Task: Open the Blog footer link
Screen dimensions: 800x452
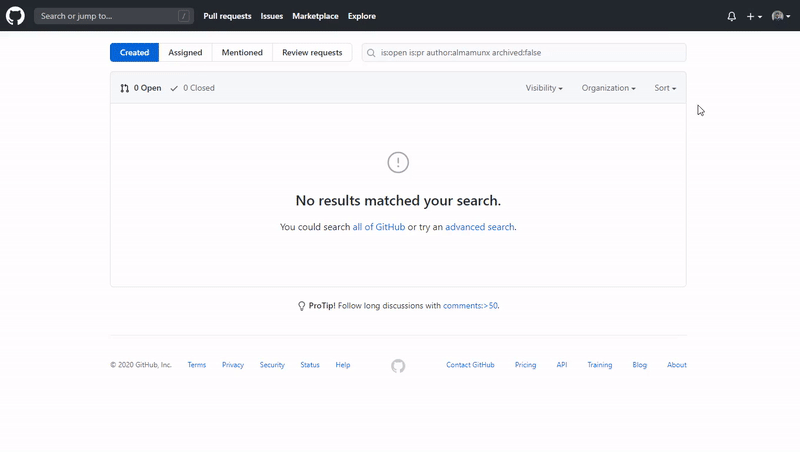Action: (640, 365)
